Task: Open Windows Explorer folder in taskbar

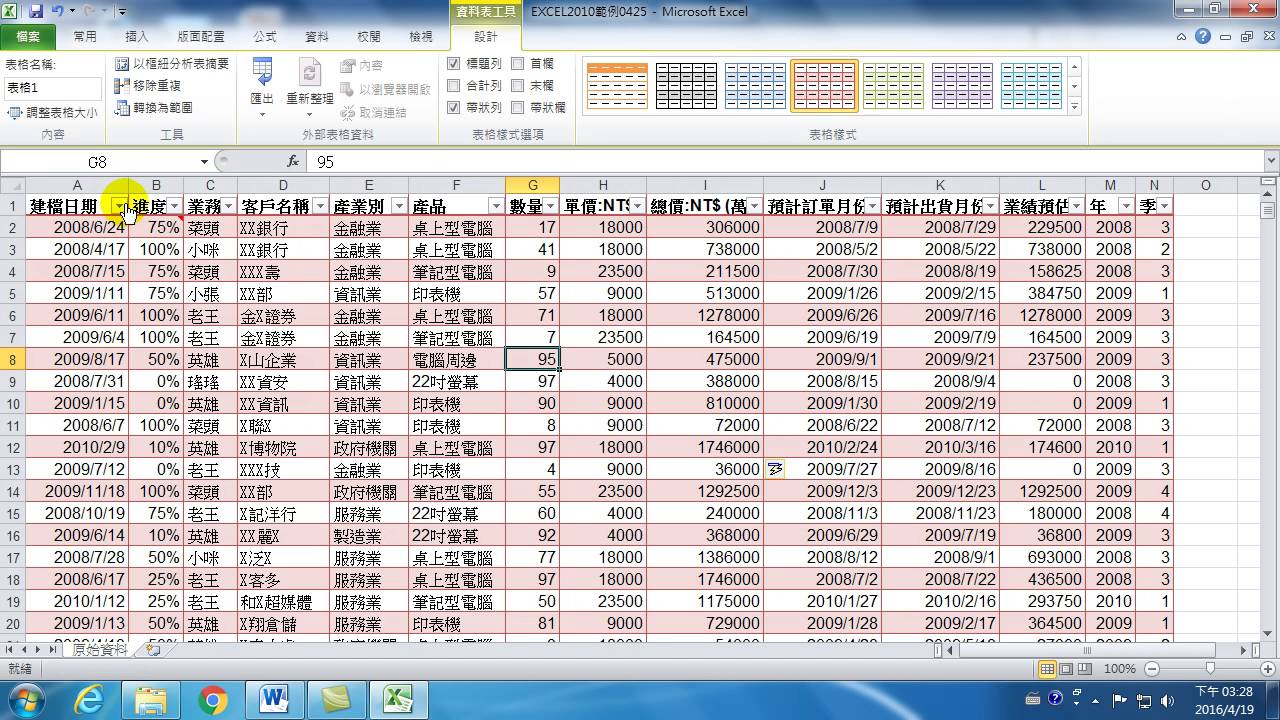Action: point(151,698)
